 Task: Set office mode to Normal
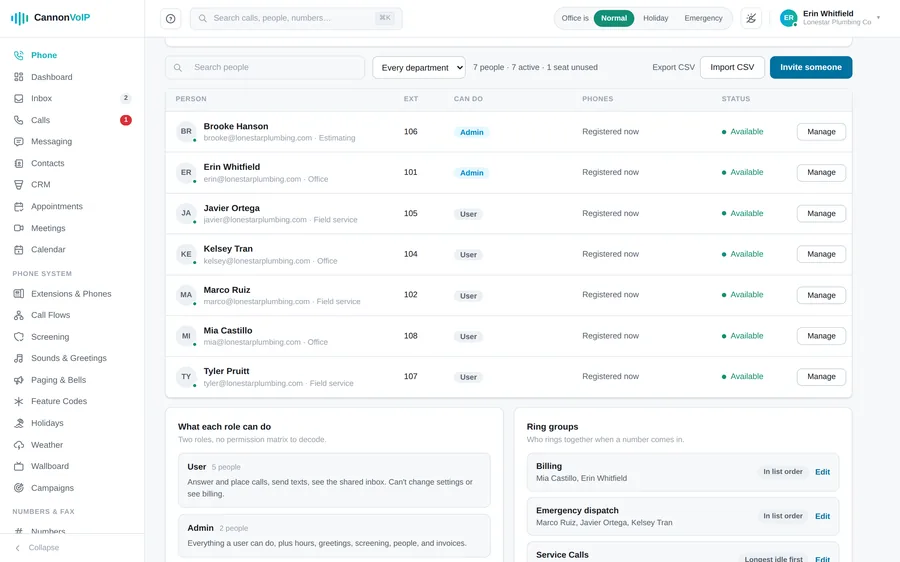(x=614, y=18)
